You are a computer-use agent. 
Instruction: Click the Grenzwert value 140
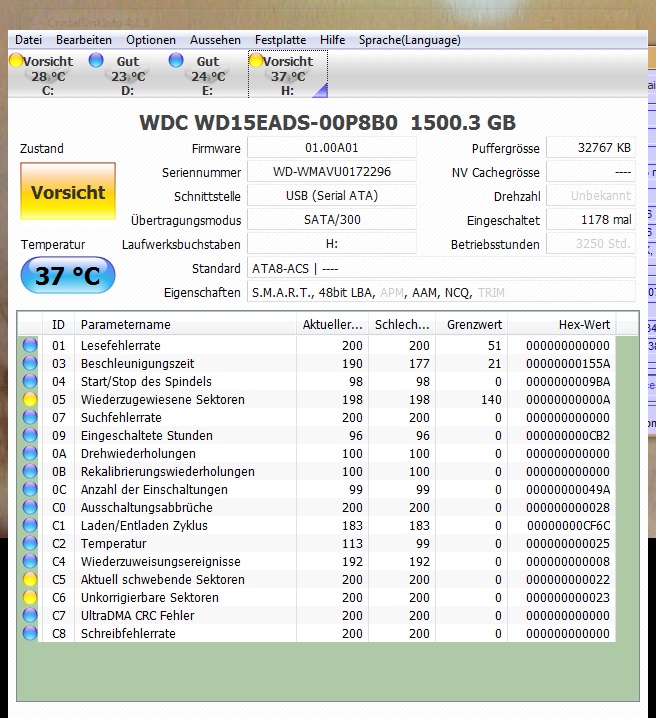click(x=491, y=399)
